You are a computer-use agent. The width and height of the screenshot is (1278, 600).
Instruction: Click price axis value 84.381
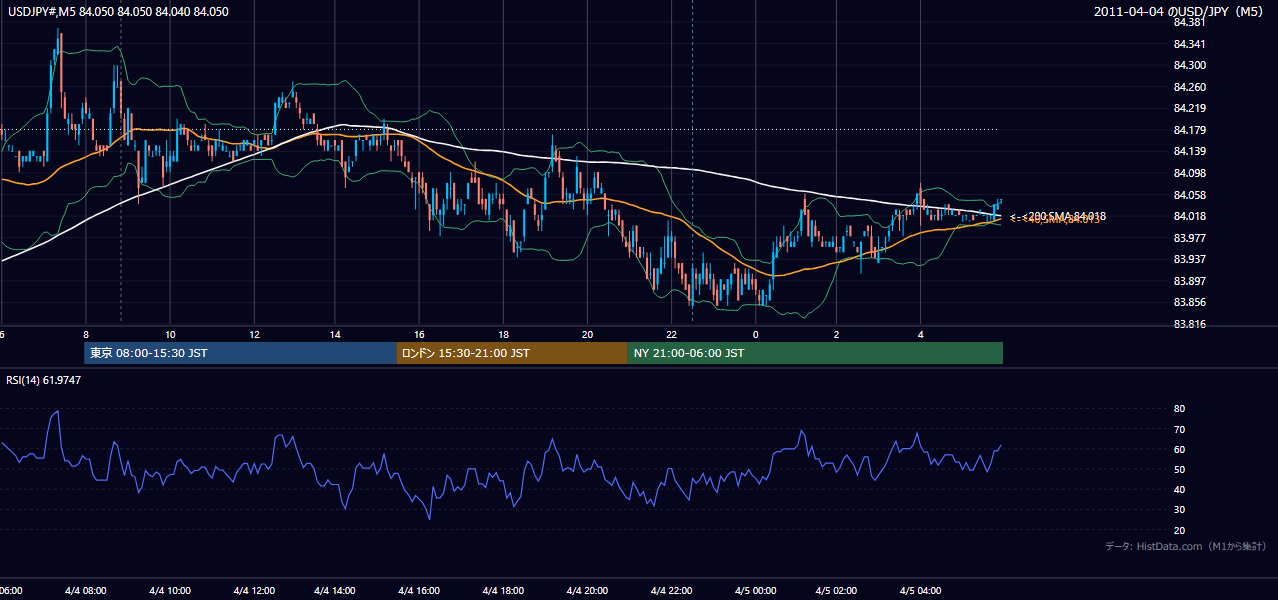coord(1188,22)
